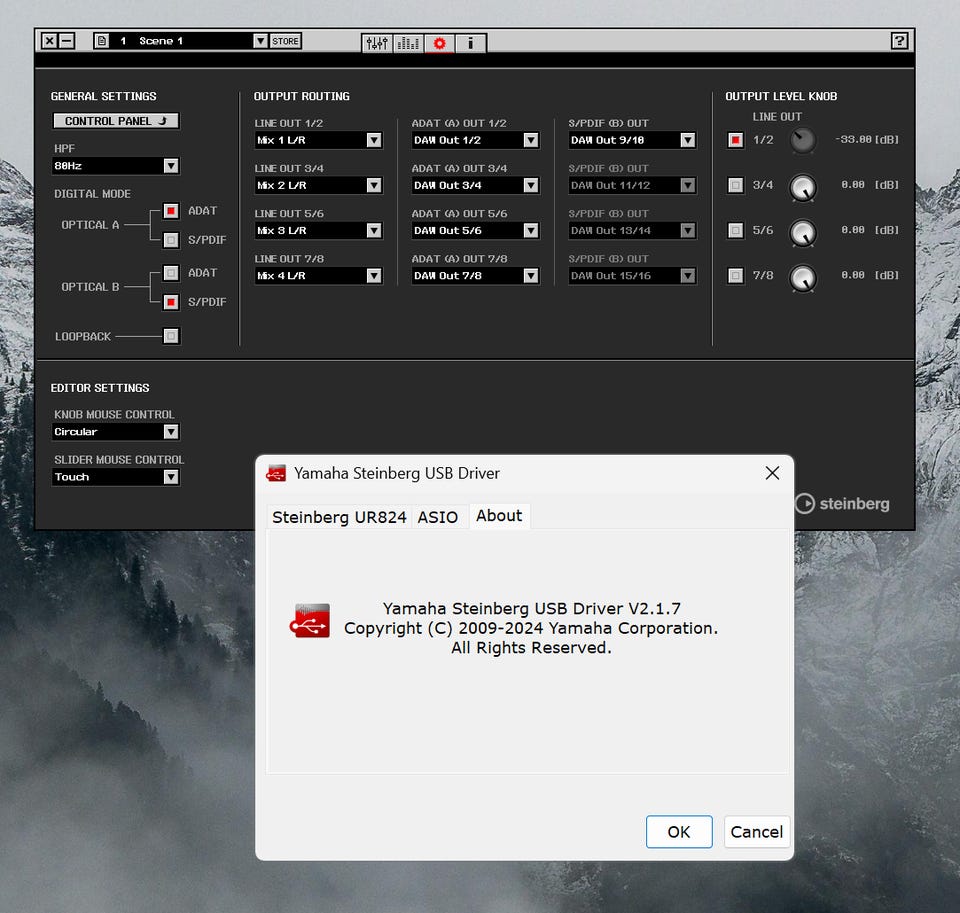Open ADAT (A) Out 5/6 routing dropdown
The image size is (960, 913).
click(x=475, y=231)
